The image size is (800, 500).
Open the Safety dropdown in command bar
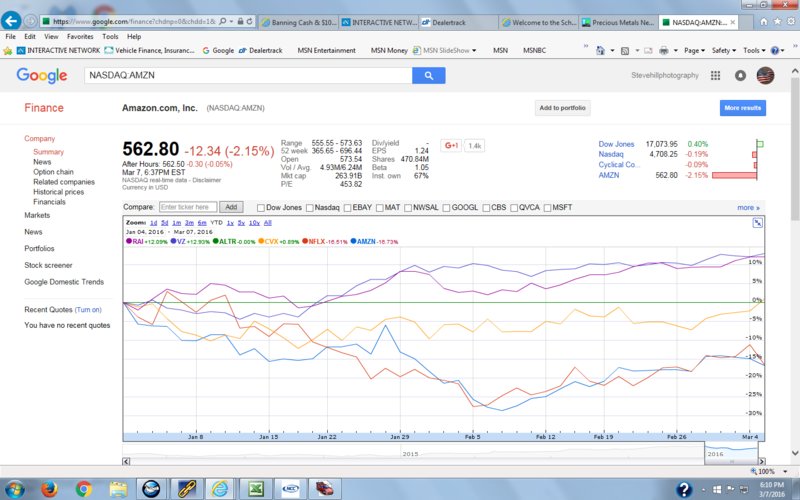(x=723, y=51)
